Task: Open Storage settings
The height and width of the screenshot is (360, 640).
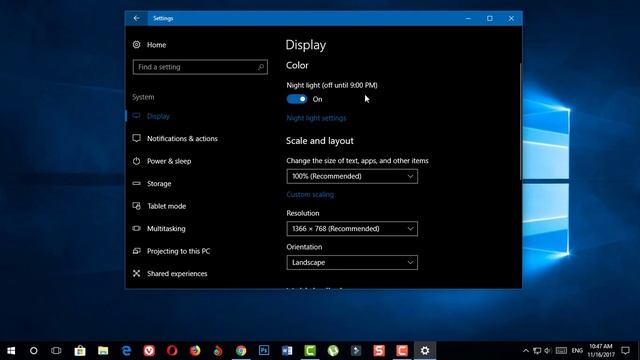Action: pos(152,184)
